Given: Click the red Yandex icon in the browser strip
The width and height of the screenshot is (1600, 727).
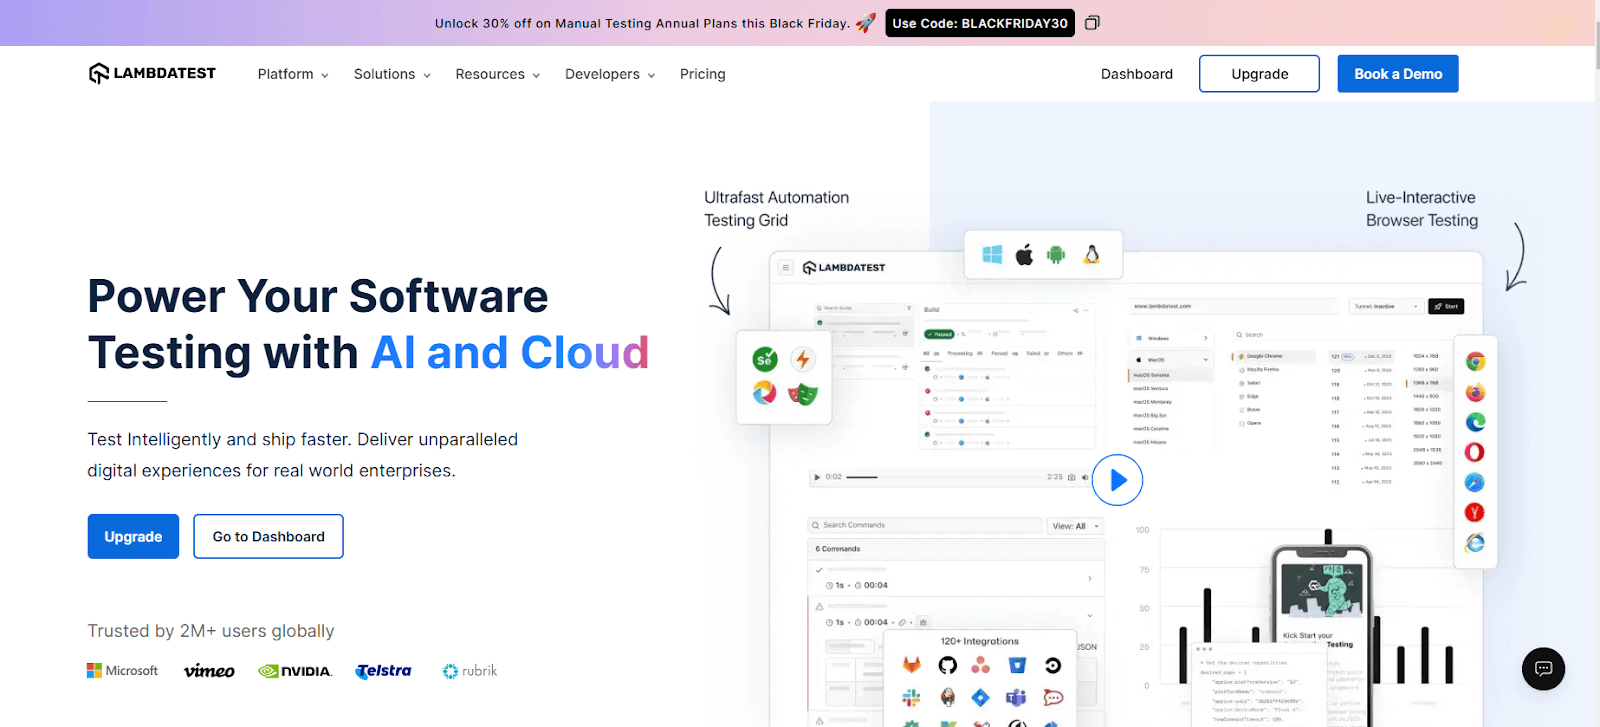Looking at the screenshot, I should coord(1475,512).
